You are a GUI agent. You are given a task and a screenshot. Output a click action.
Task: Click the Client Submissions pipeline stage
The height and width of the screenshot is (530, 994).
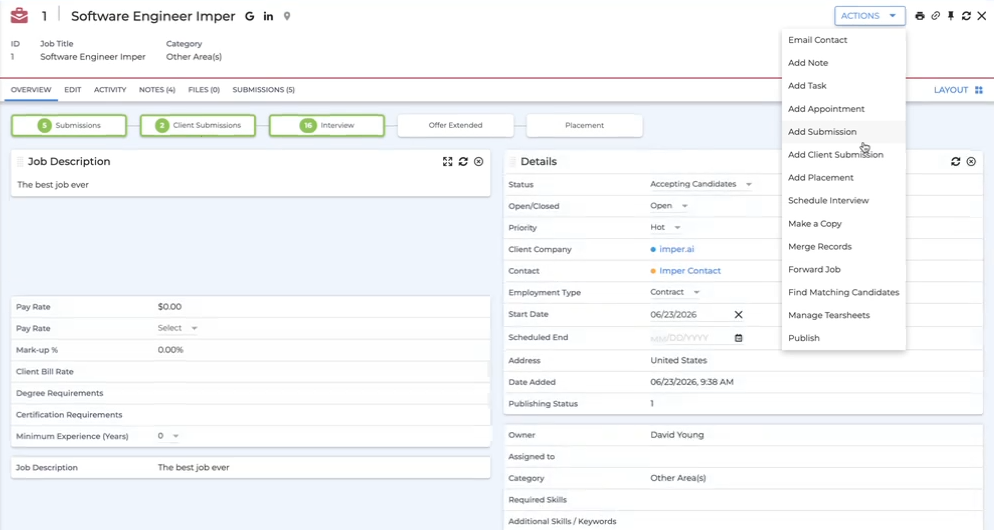click(198, 126)
